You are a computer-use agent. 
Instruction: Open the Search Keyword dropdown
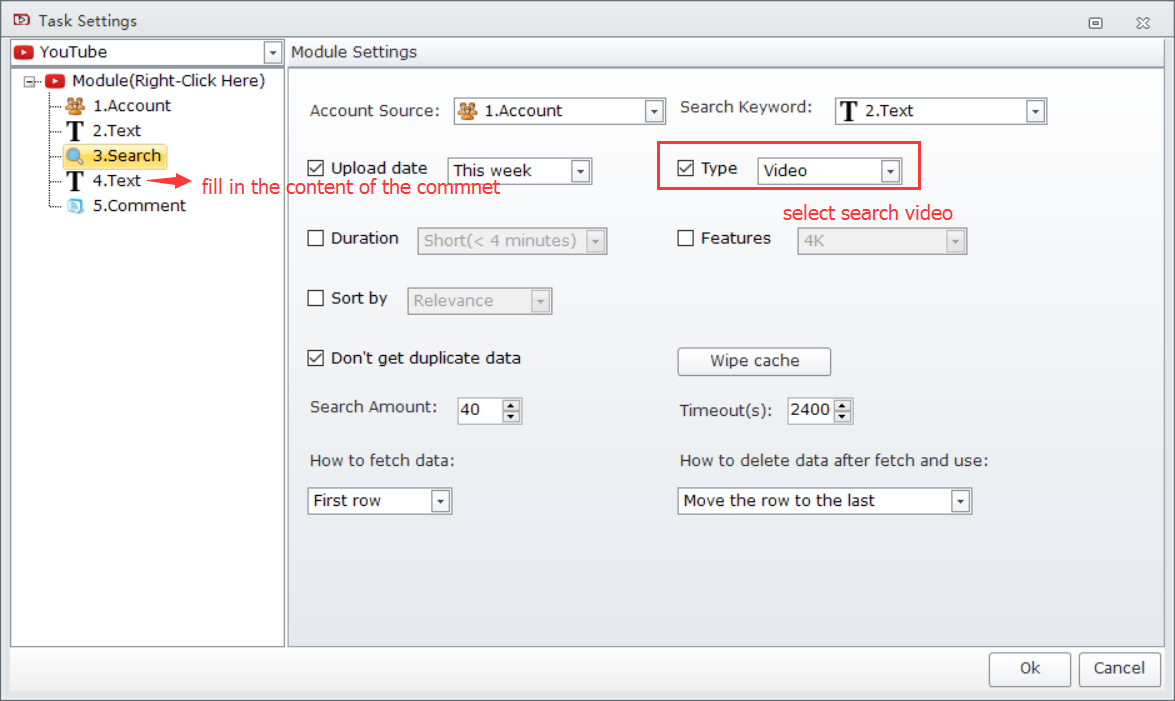pyautogui.click(x=1036, y=111)
